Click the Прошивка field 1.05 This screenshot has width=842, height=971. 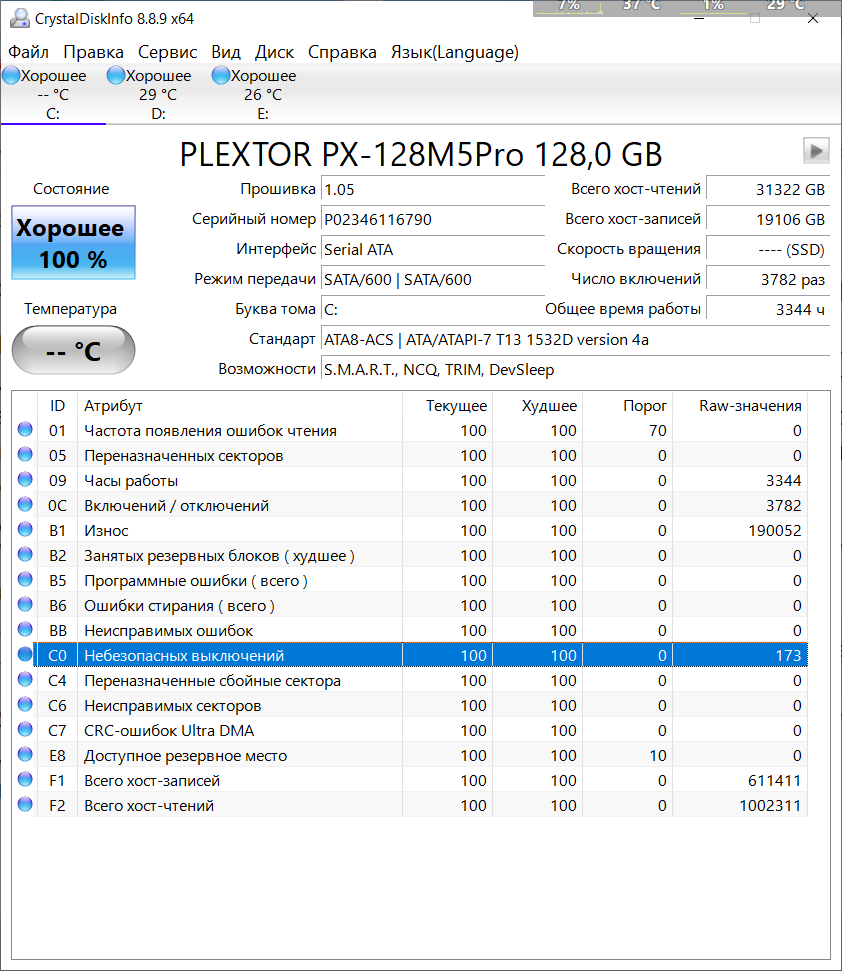point(433,189)
